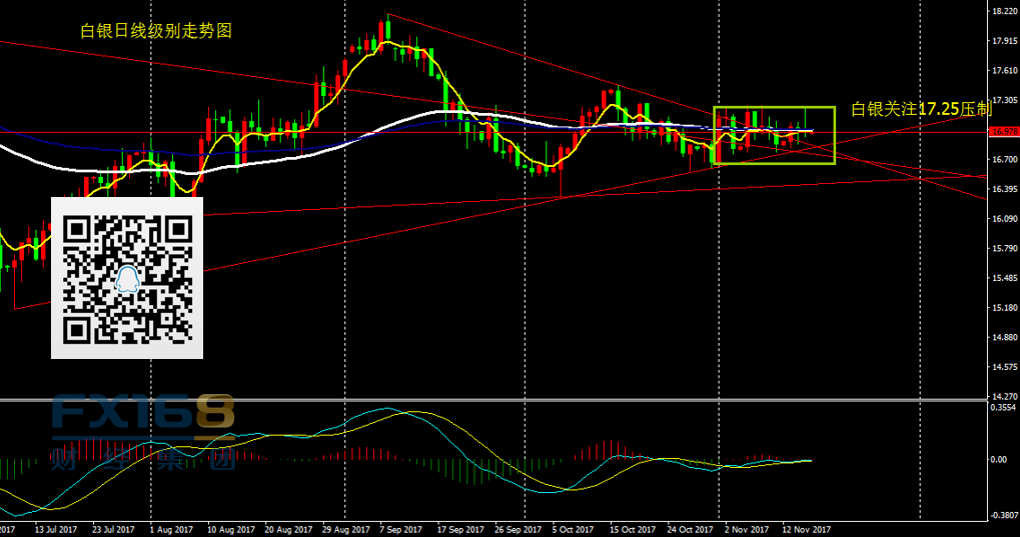1020x537 pixels.
Task: Grab the divider between price chart and MACD
Action: coord(500,401)
